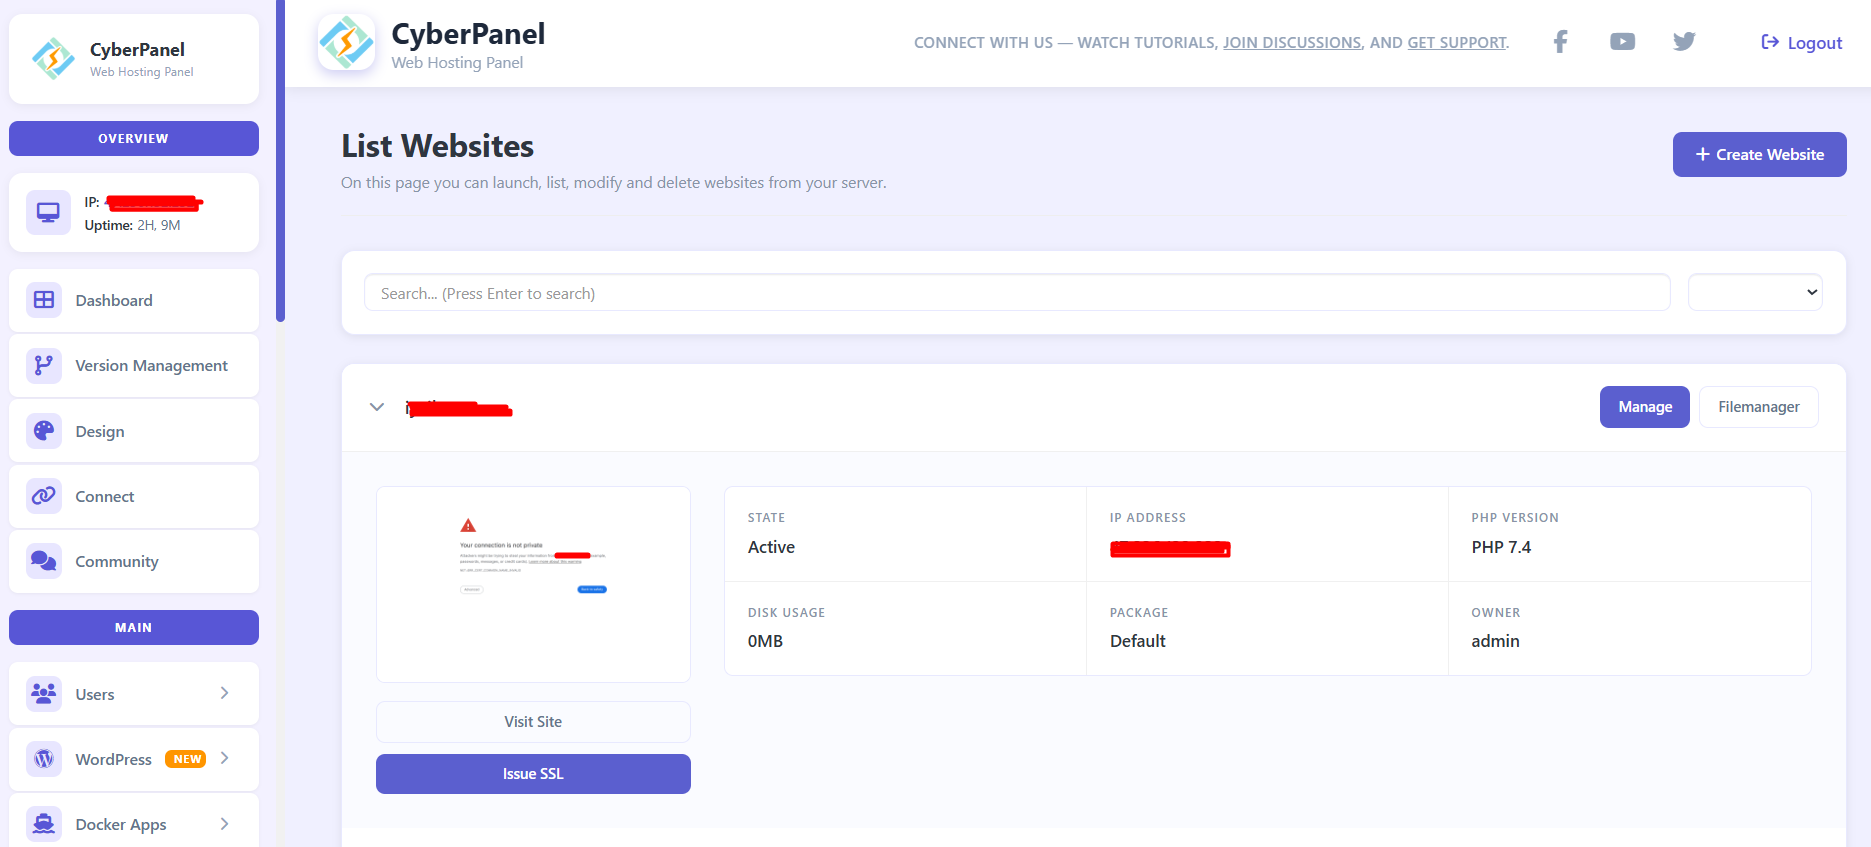Click the Users group icon
Screen dimensions: 1871x847
44,693
